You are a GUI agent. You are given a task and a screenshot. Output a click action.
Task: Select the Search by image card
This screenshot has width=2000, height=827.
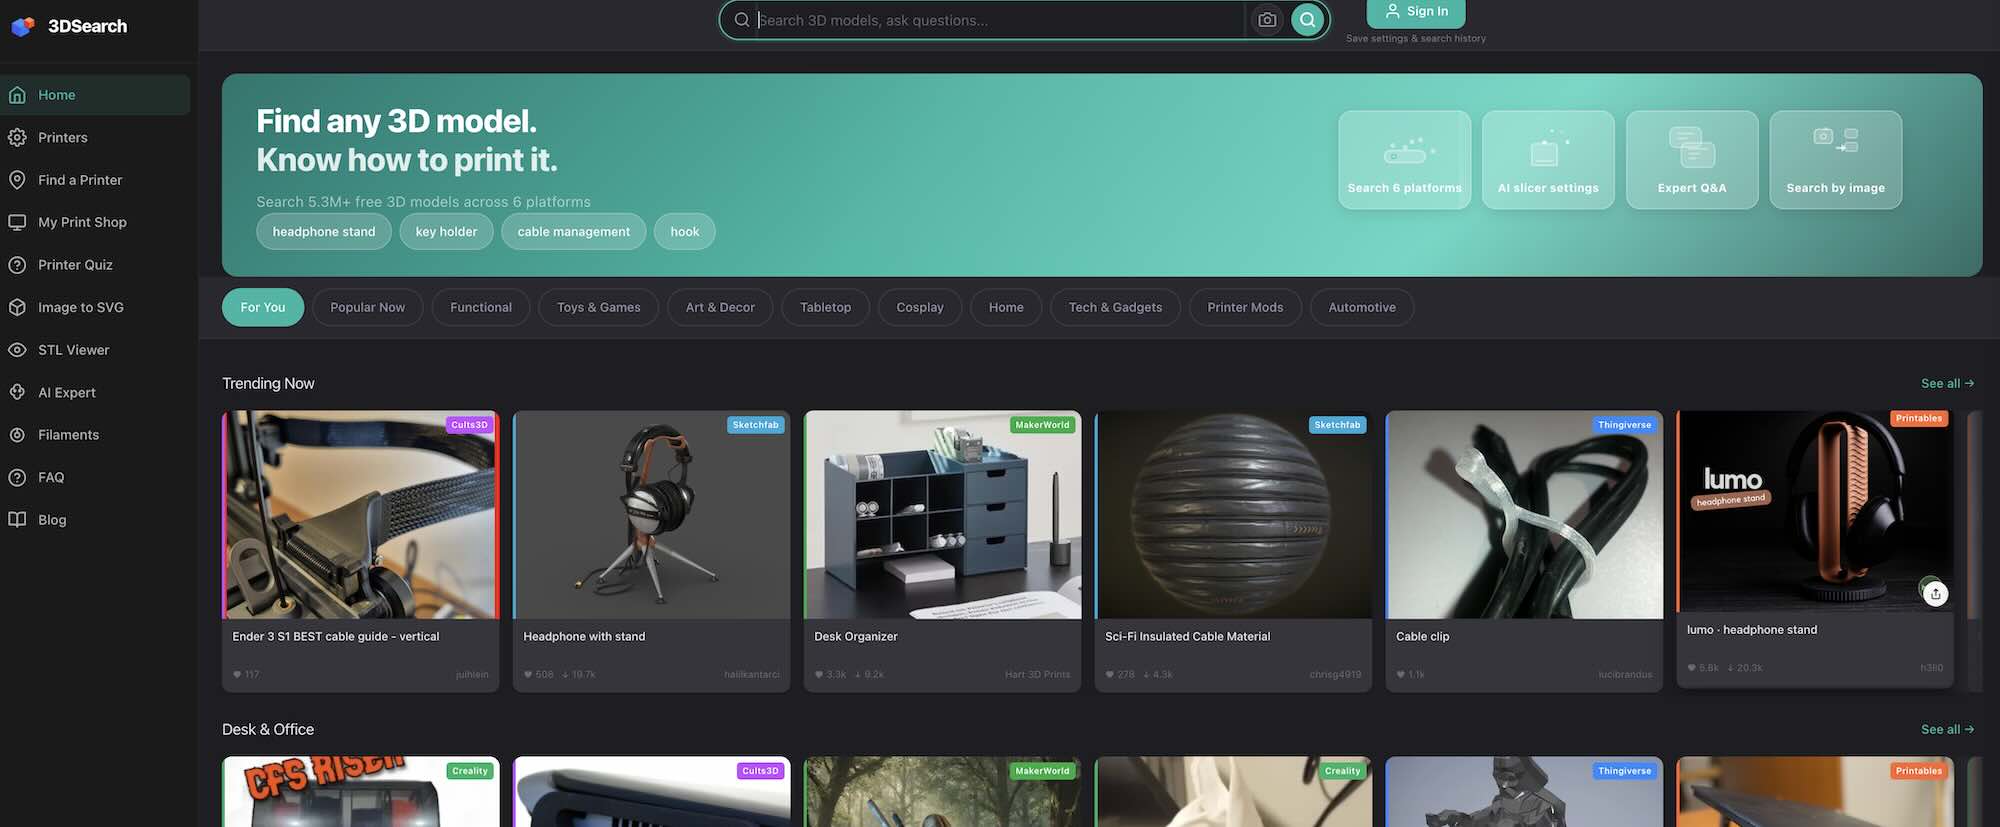pyautogui.click(x=1835, y=160)
